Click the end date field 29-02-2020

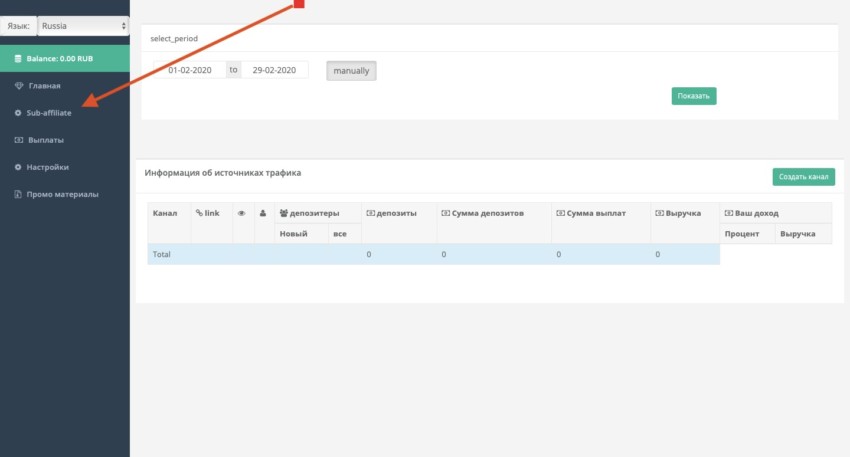(274, 70)
